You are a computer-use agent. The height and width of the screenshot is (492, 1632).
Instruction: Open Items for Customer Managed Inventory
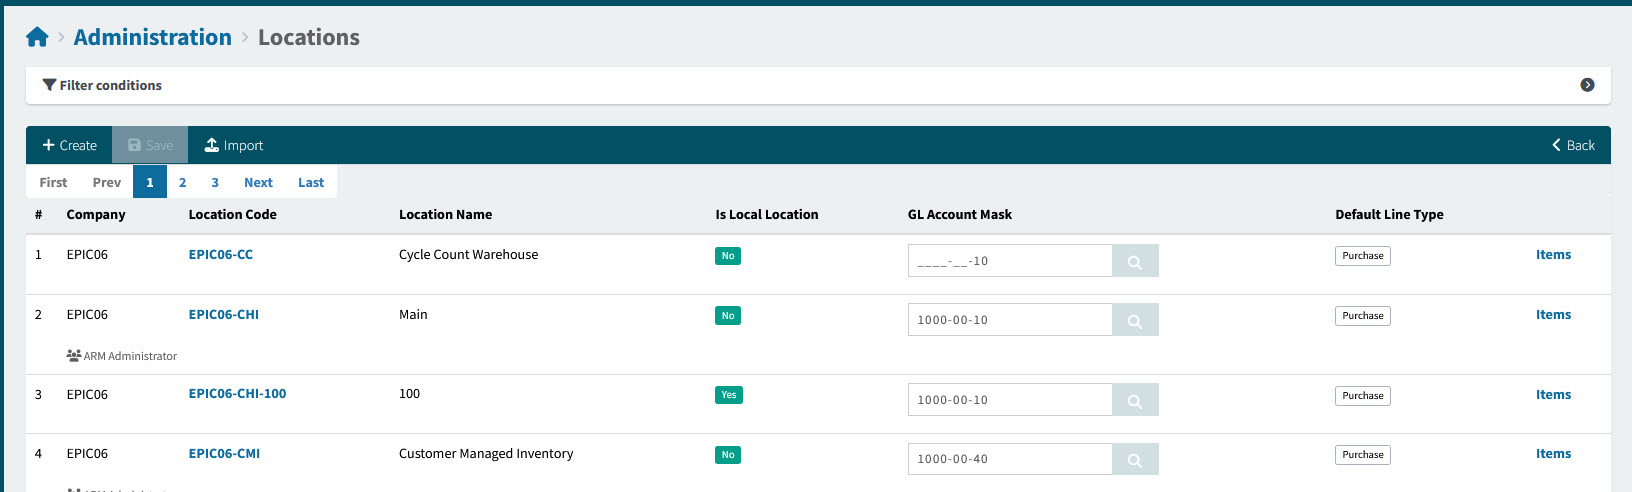1553,454
